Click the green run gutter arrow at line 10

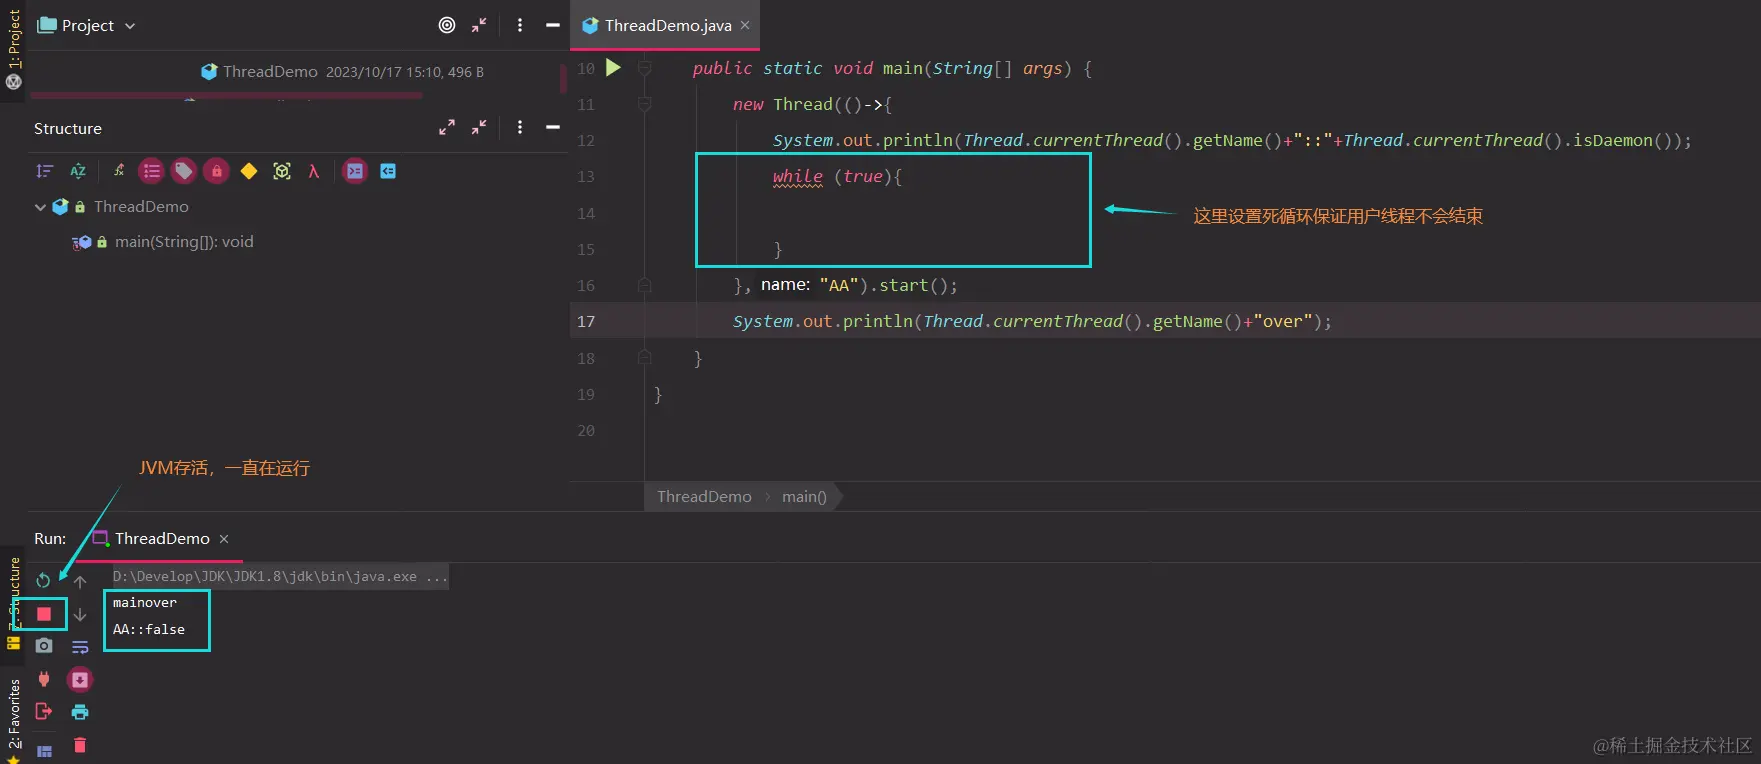click(614, 68)
